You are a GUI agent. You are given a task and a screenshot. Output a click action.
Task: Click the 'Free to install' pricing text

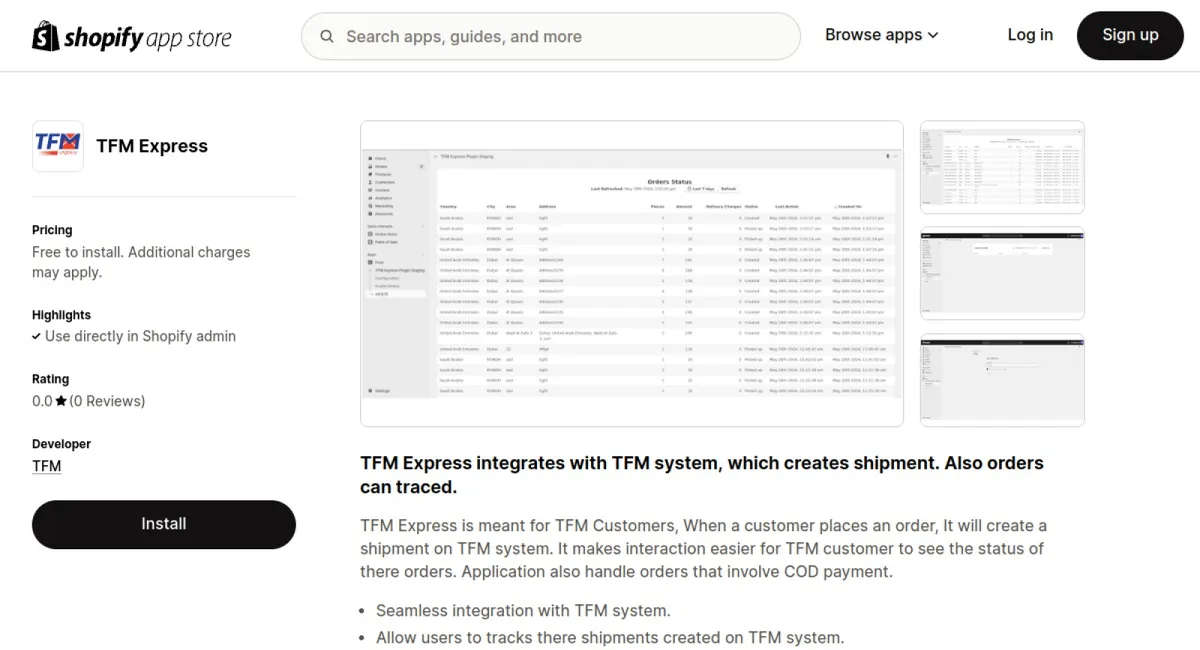tap(141, 262)
